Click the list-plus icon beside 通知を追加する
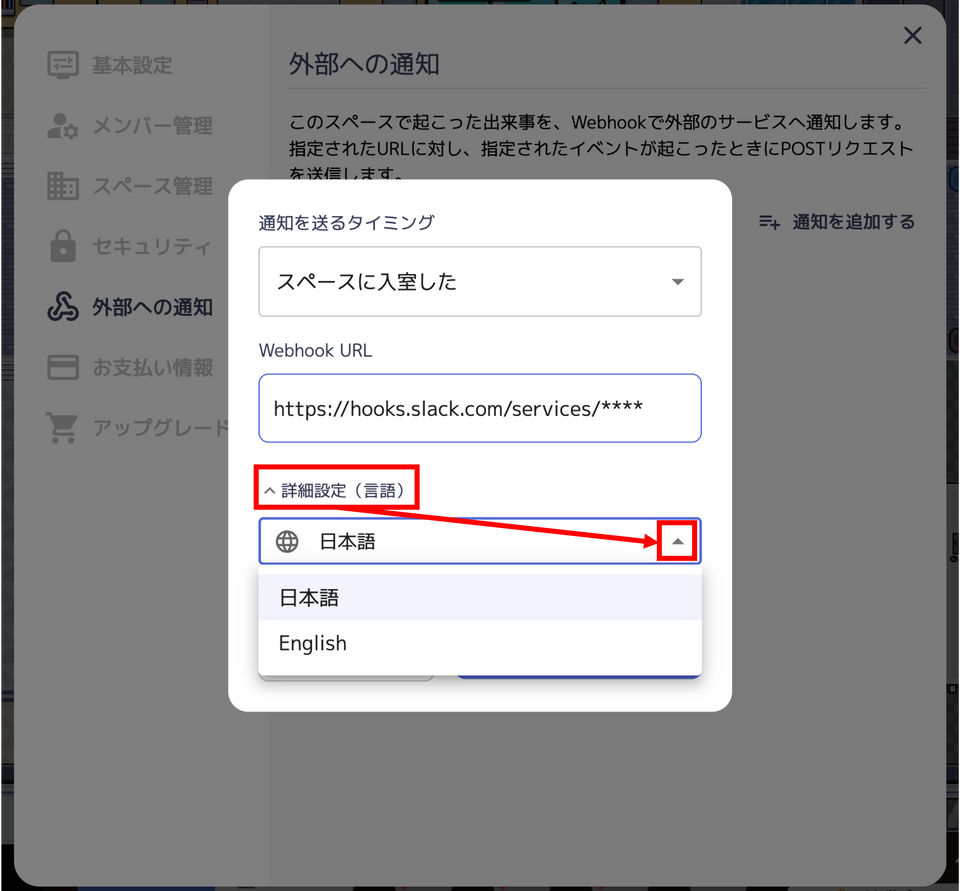 coord(770,222)
